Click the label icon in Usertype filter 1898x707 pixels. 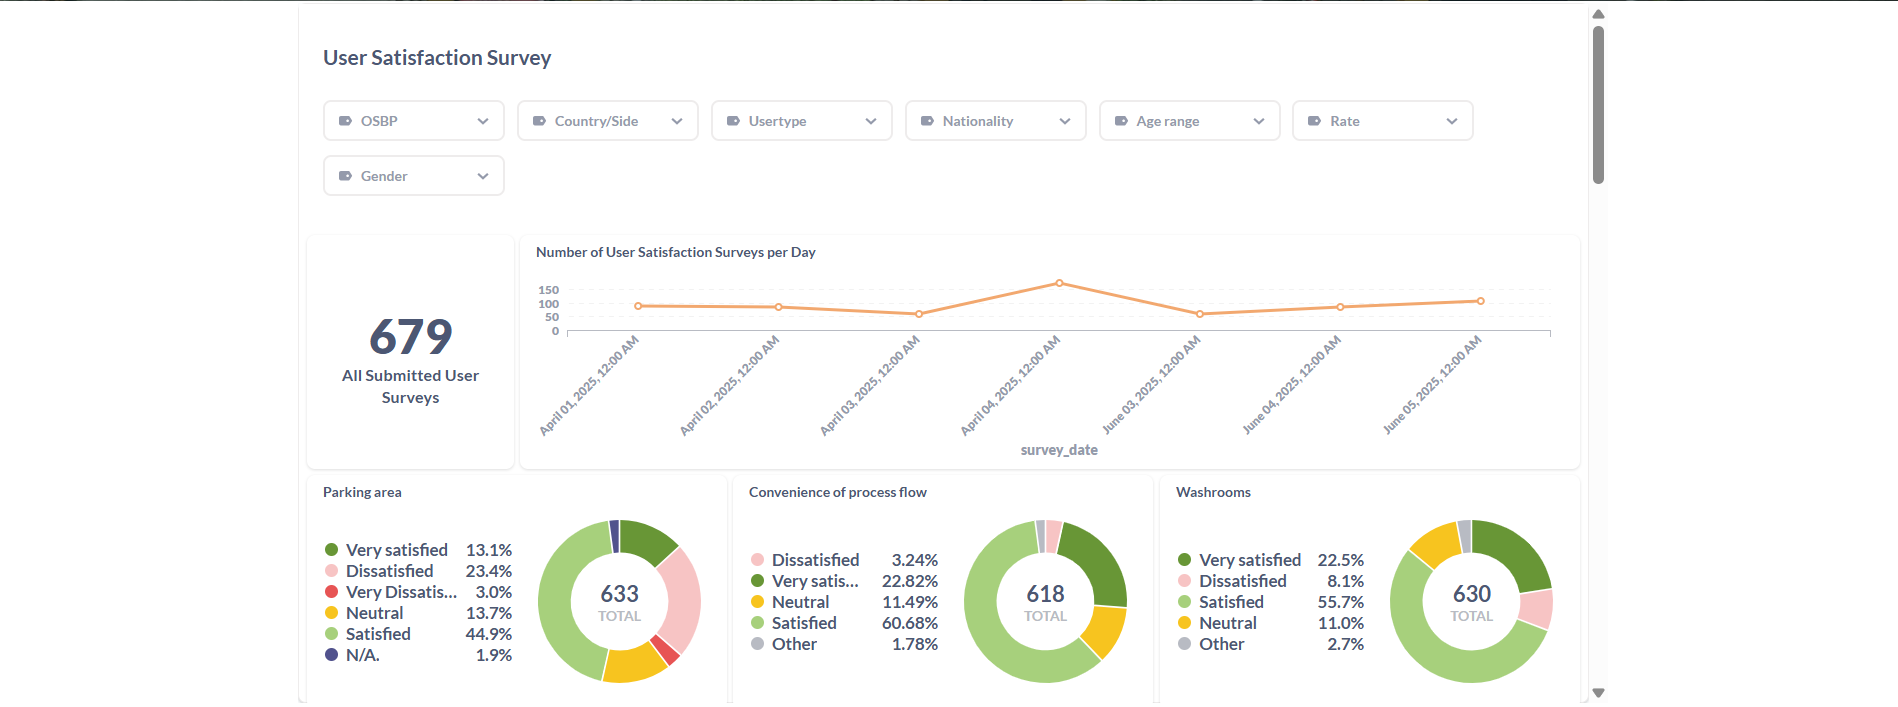pos(733,121)
